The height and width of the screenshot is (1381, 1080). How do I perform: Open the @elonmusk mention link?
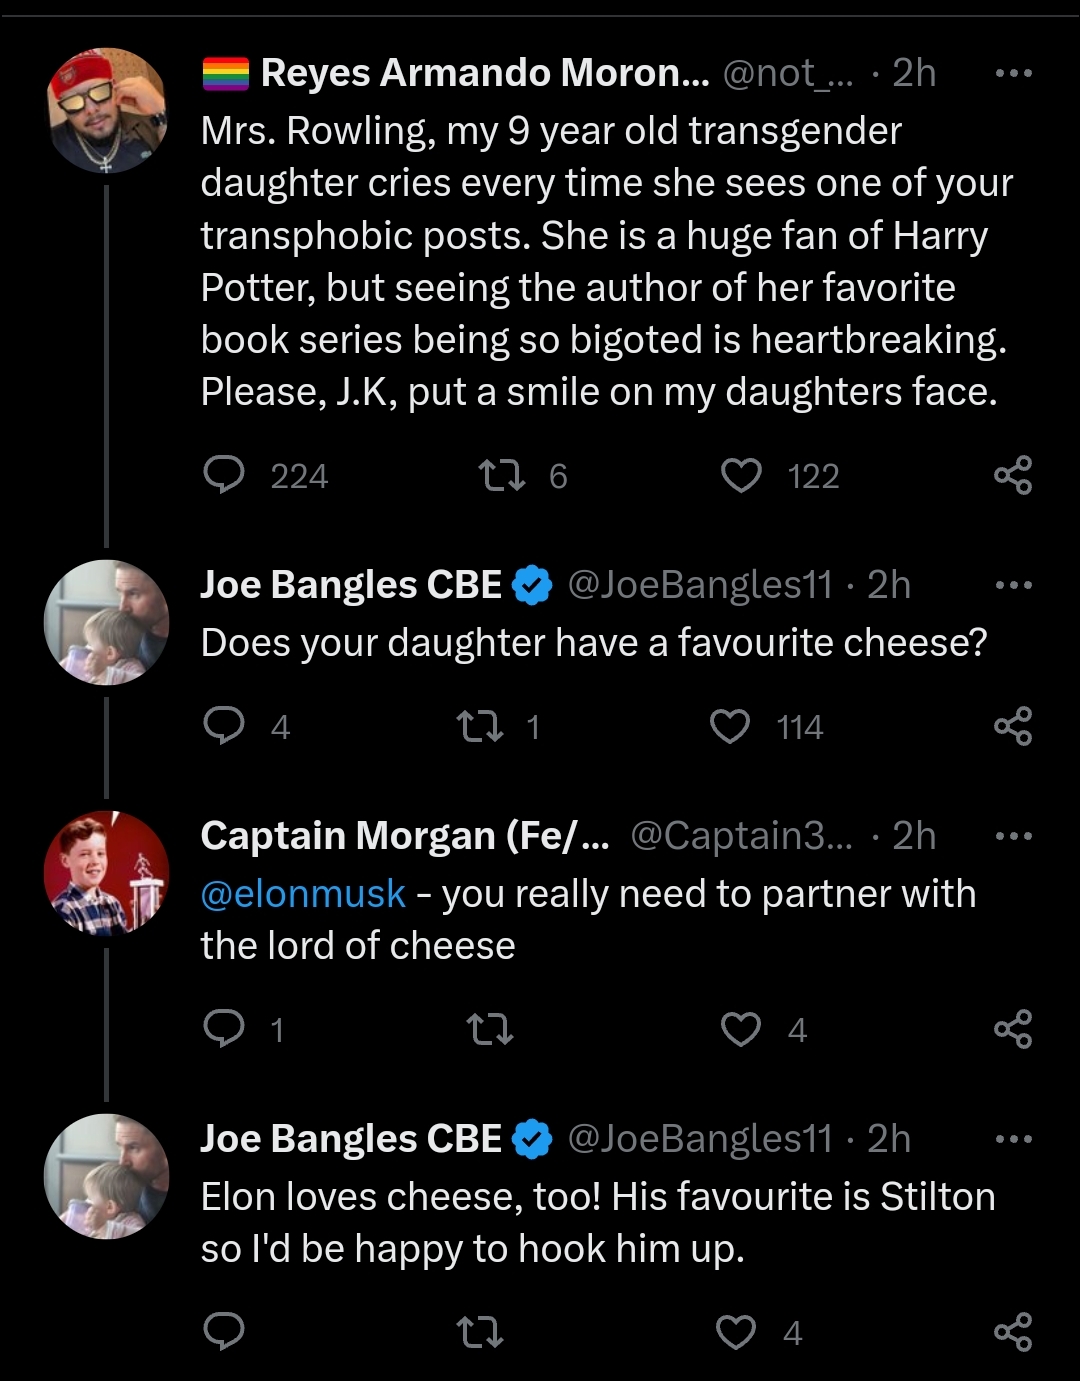[303, 893]
